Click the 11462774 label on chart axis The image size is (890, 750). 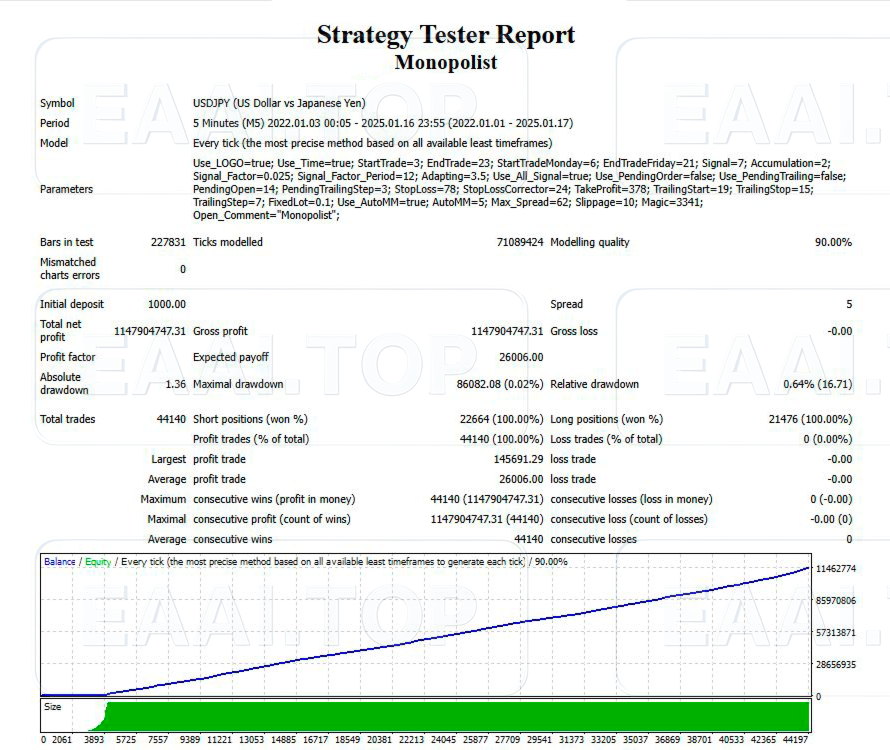point(836,568)
